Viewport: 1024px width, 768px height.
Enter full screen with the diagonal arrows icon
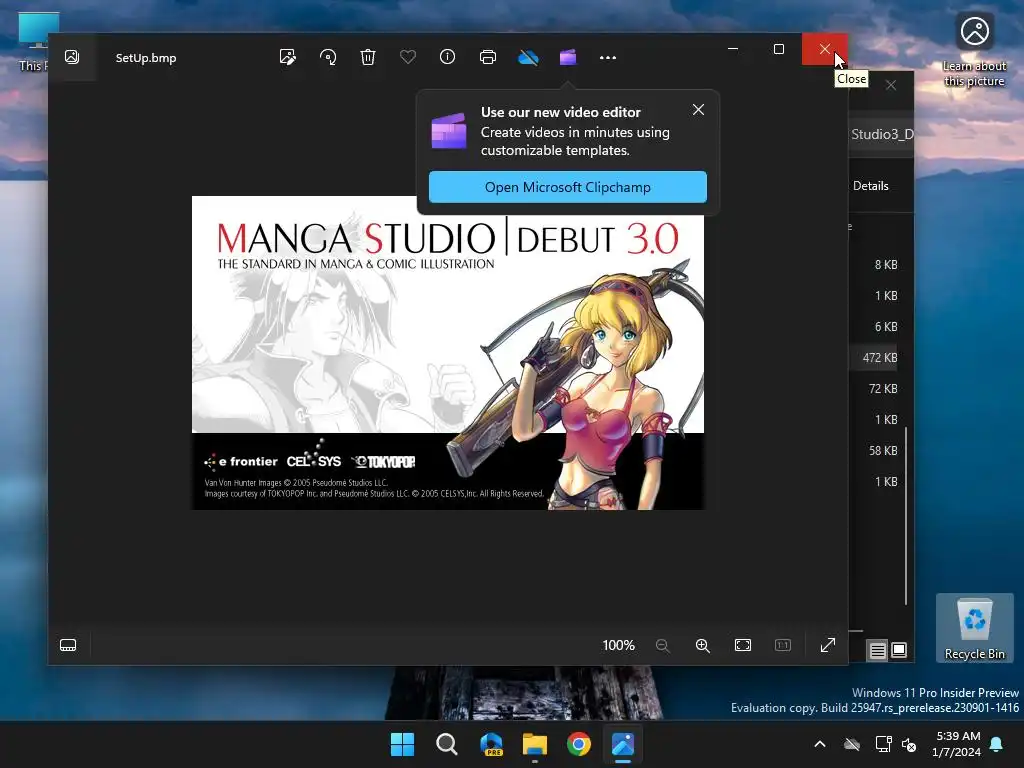tap(827, 645)
